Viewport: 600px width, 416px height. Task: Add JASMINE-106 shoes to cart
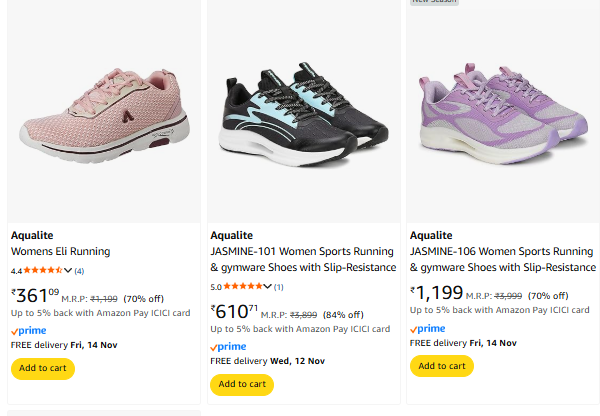pos(442,366)
